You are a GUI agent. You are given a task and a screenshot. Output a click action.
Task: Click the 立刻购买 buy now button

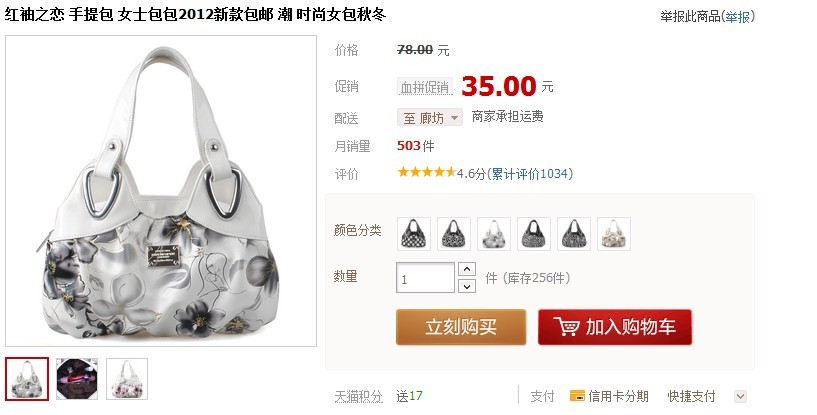(x=461, y=327)
